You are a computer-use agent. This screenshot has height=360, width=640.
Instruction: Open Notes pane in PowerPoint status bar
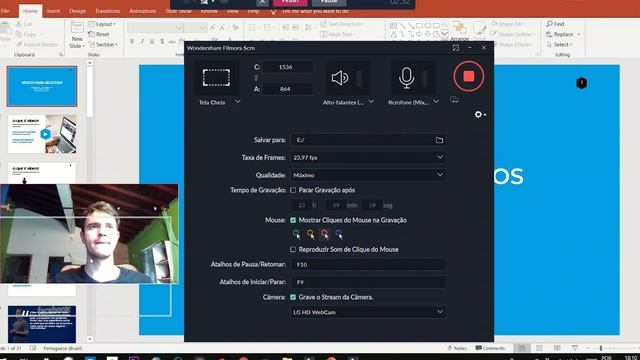(x=457, y=348)
